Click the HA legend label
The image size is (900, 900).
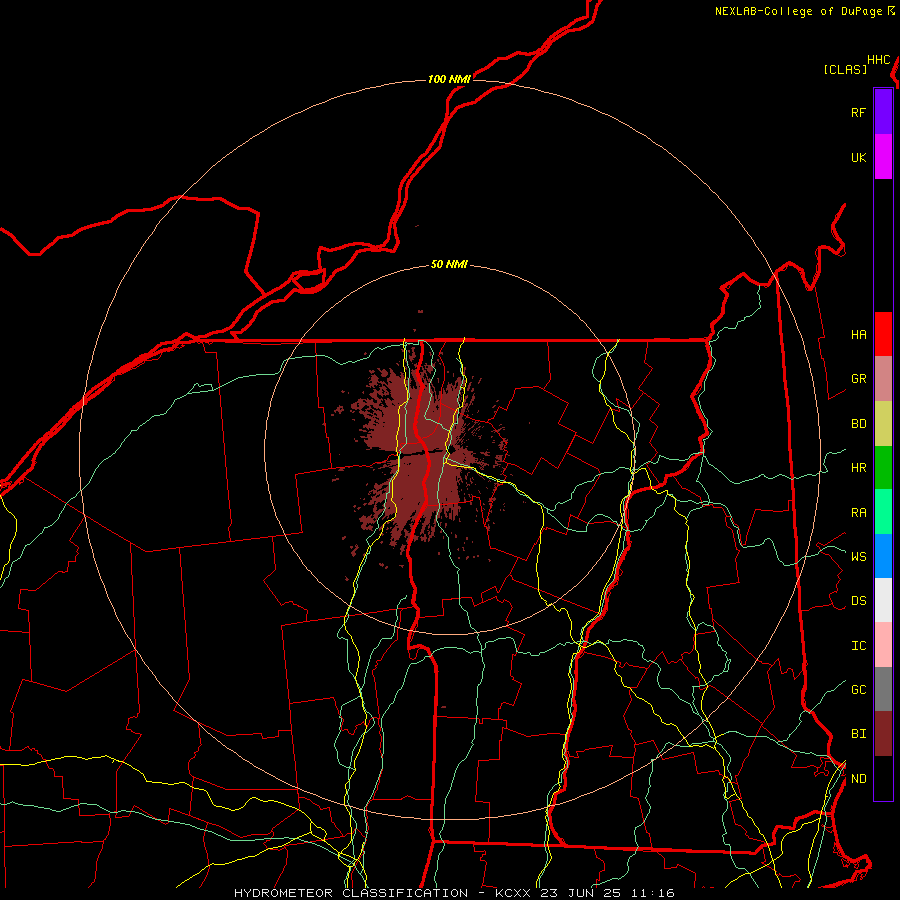coord(859,335)
